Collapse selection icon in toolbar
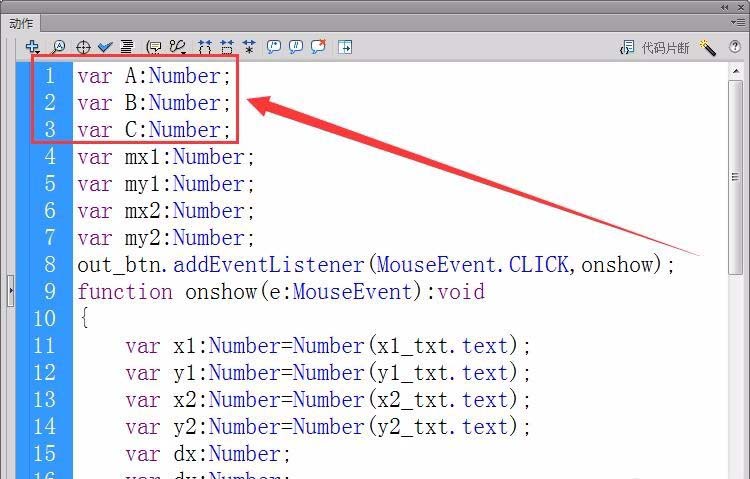 tap(227, 47)
